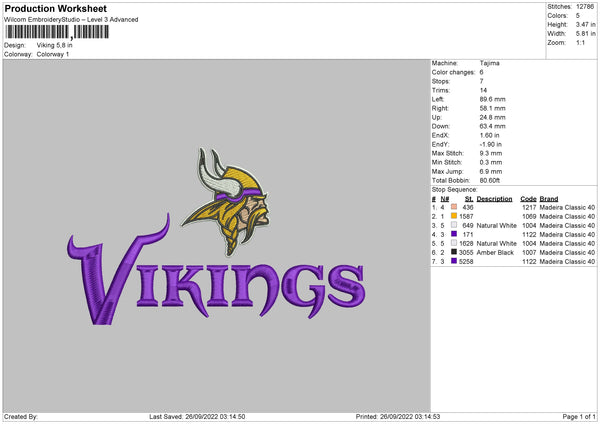The image size is (600, 424).
Task: Select the purple swatch with 171 stitches
Action: [x=454, y=233]
